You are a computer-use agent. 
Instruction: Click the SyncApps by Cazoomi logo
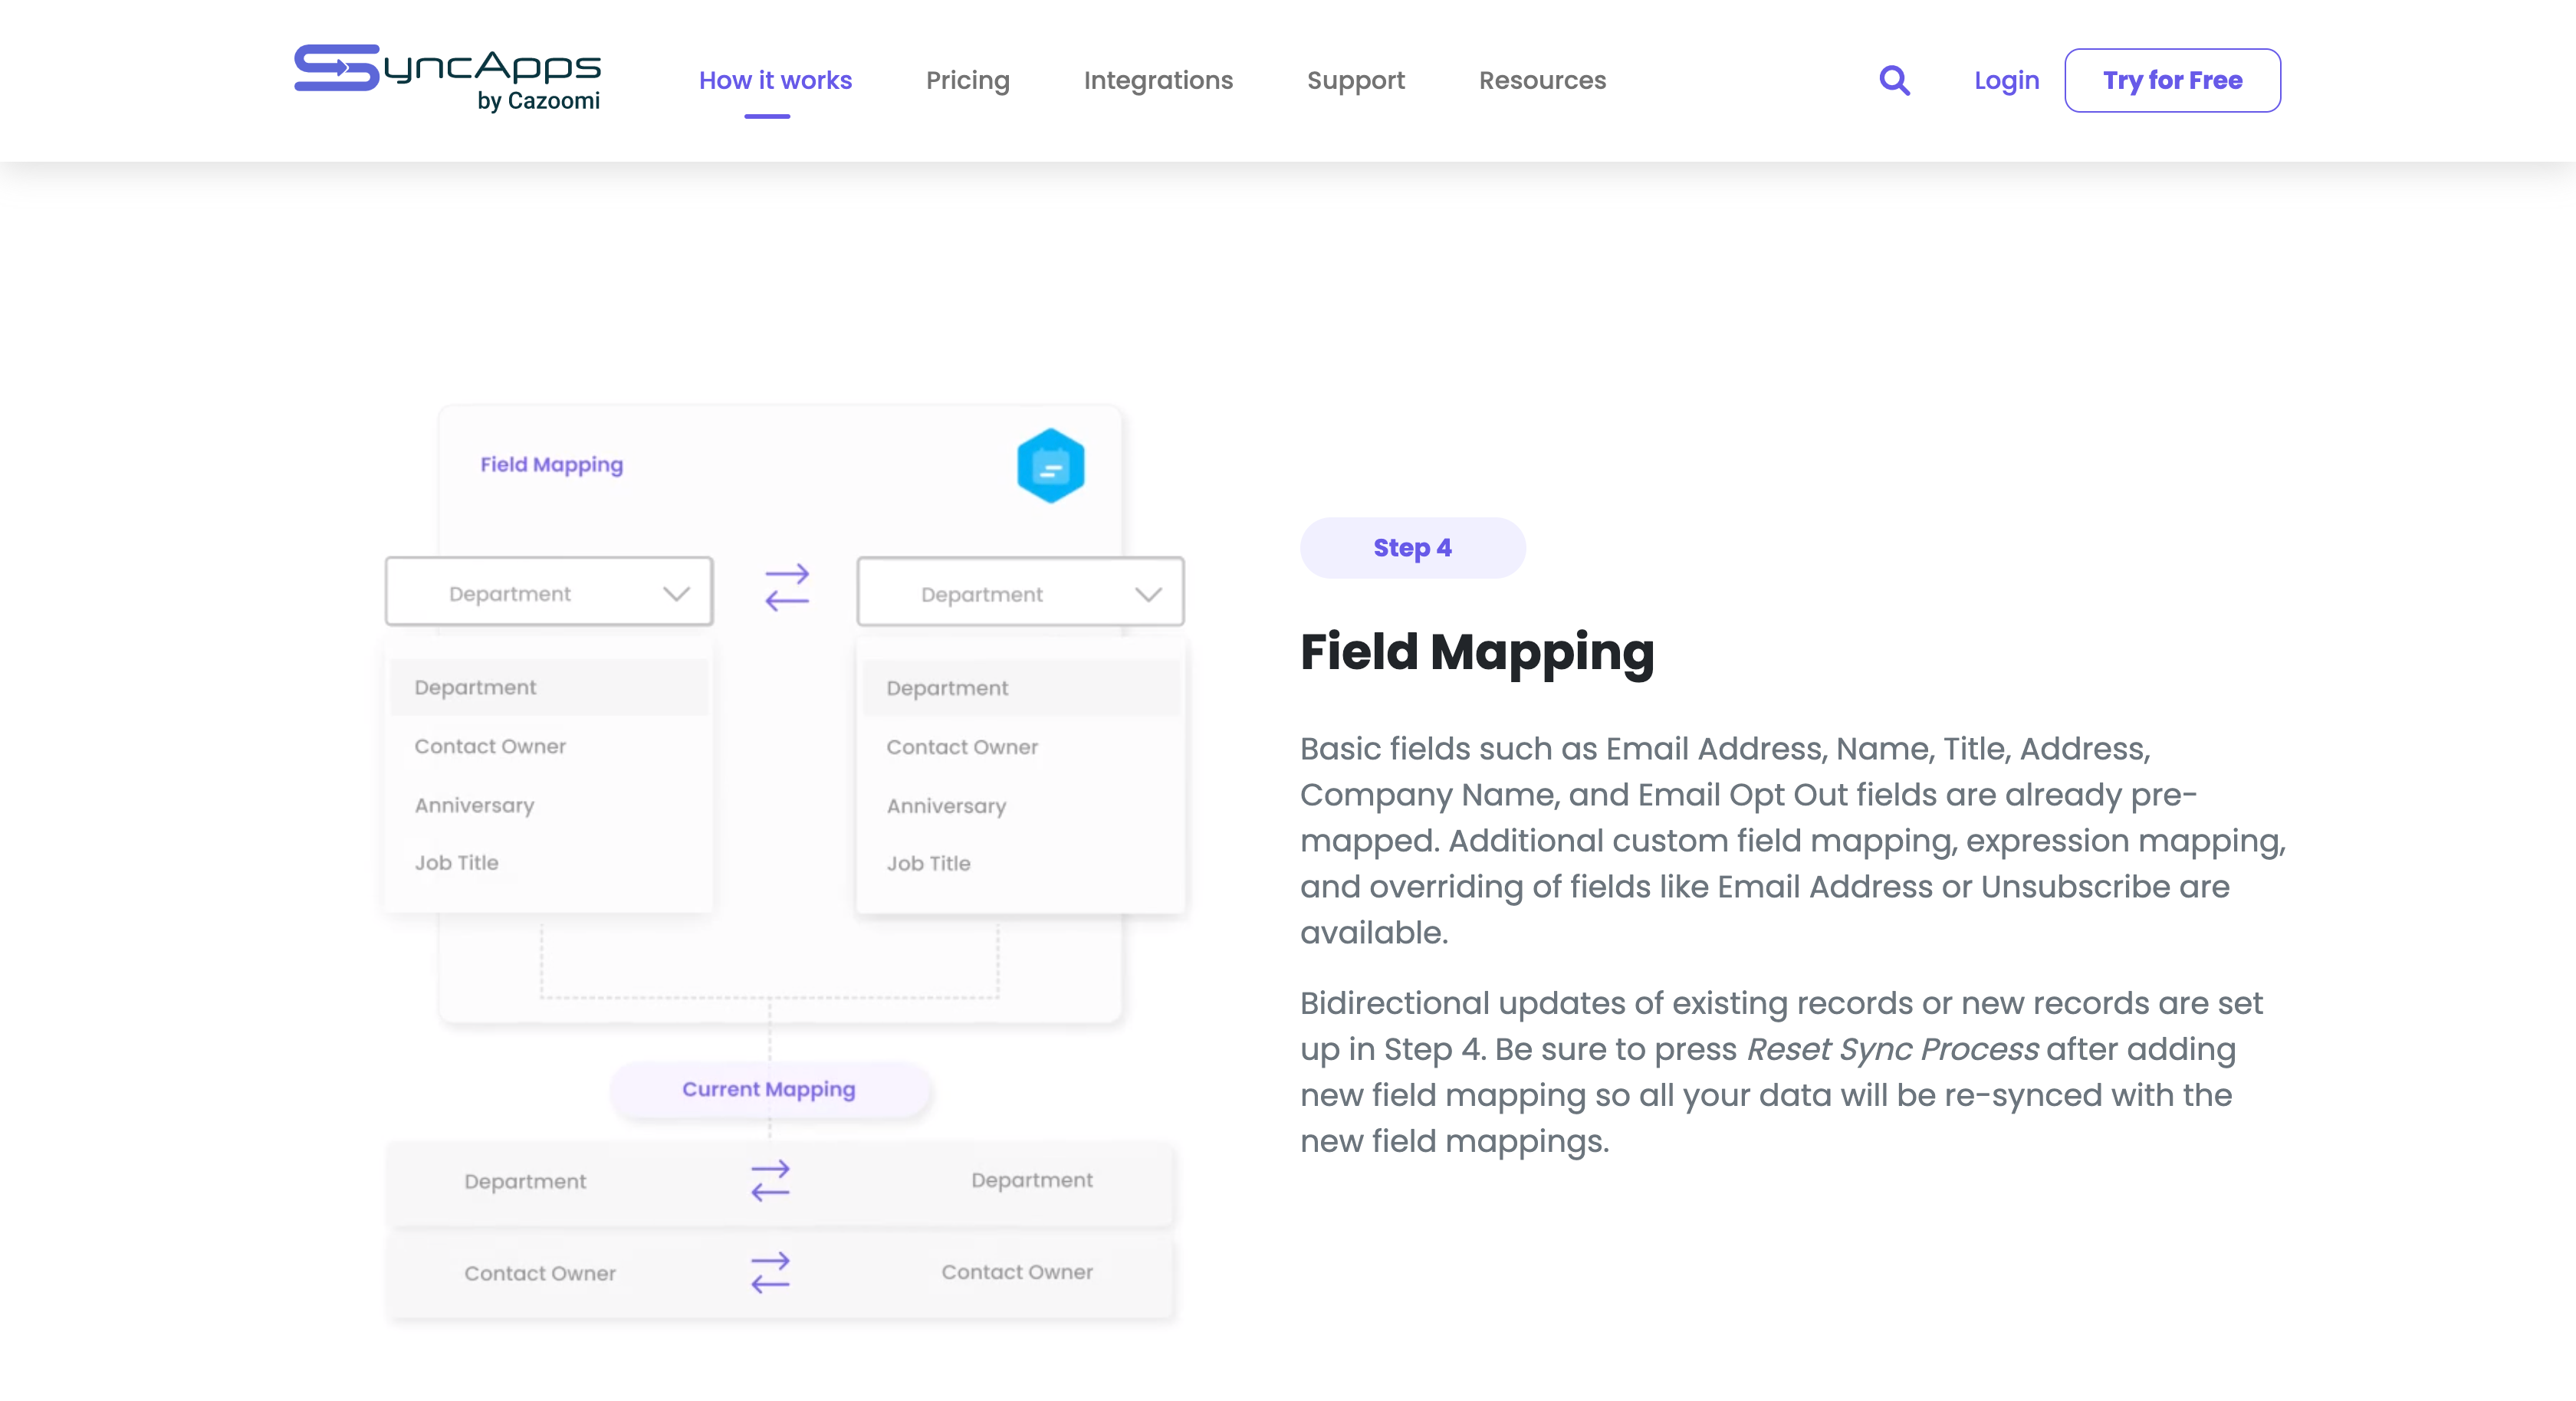tap(447, 78)
